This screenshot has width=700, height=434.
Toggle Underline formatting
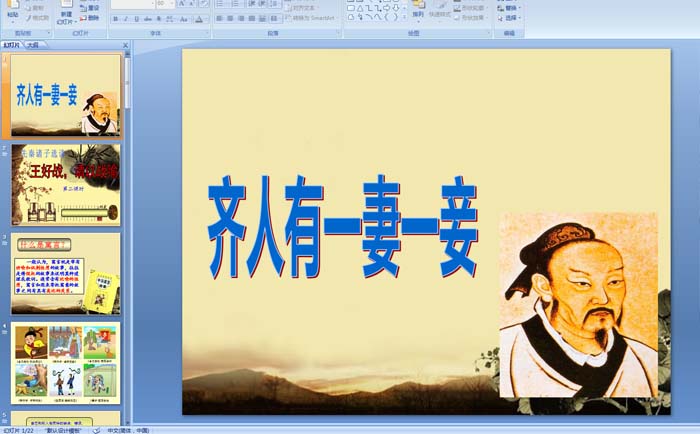[x=137, y=19]
